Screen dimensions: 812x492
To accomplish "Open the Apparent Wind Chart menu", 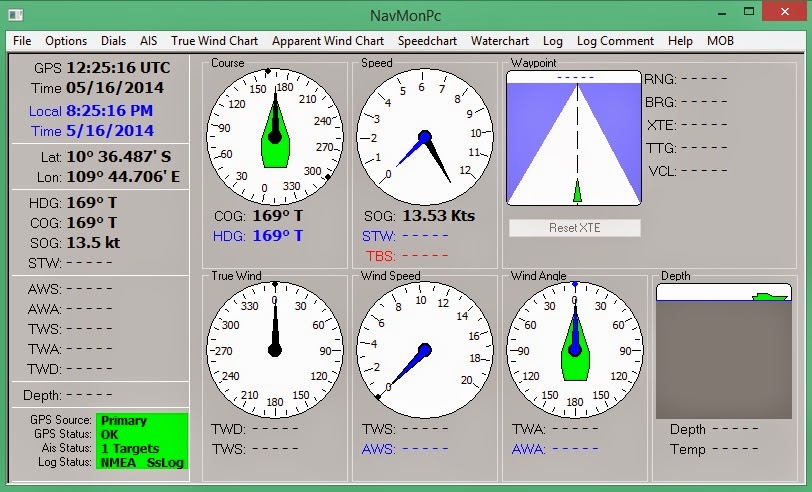I will (x=328, y=41).
